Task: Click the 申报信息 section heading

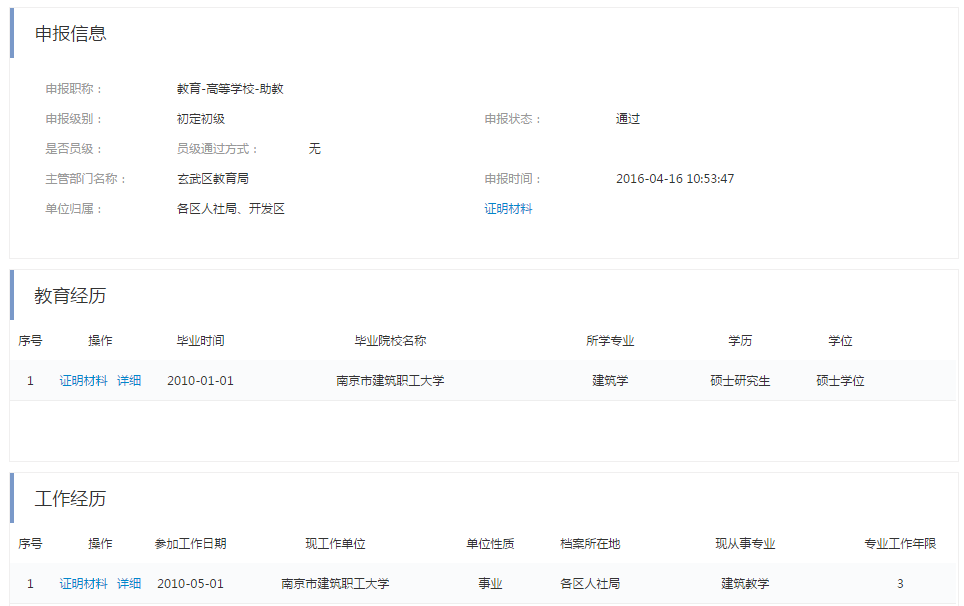Action: (70, 34)
